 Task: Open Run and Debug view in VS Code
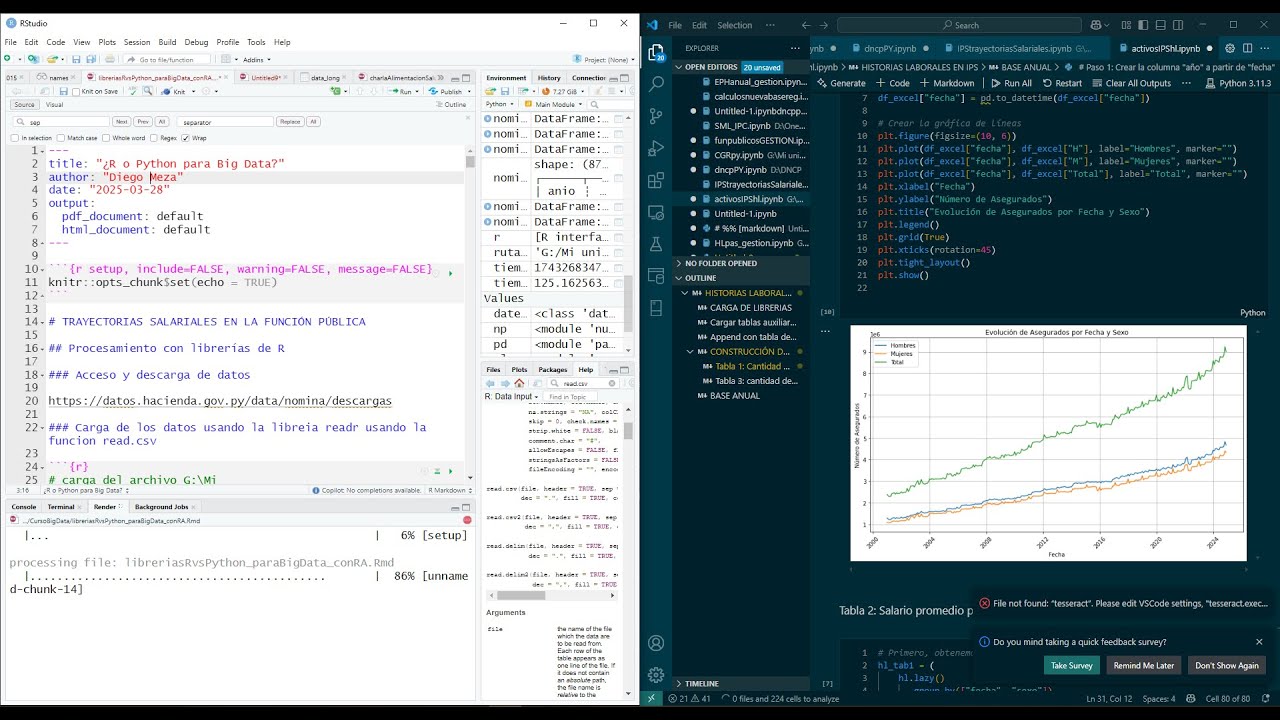pyautogui.click(x=656, y=149)
